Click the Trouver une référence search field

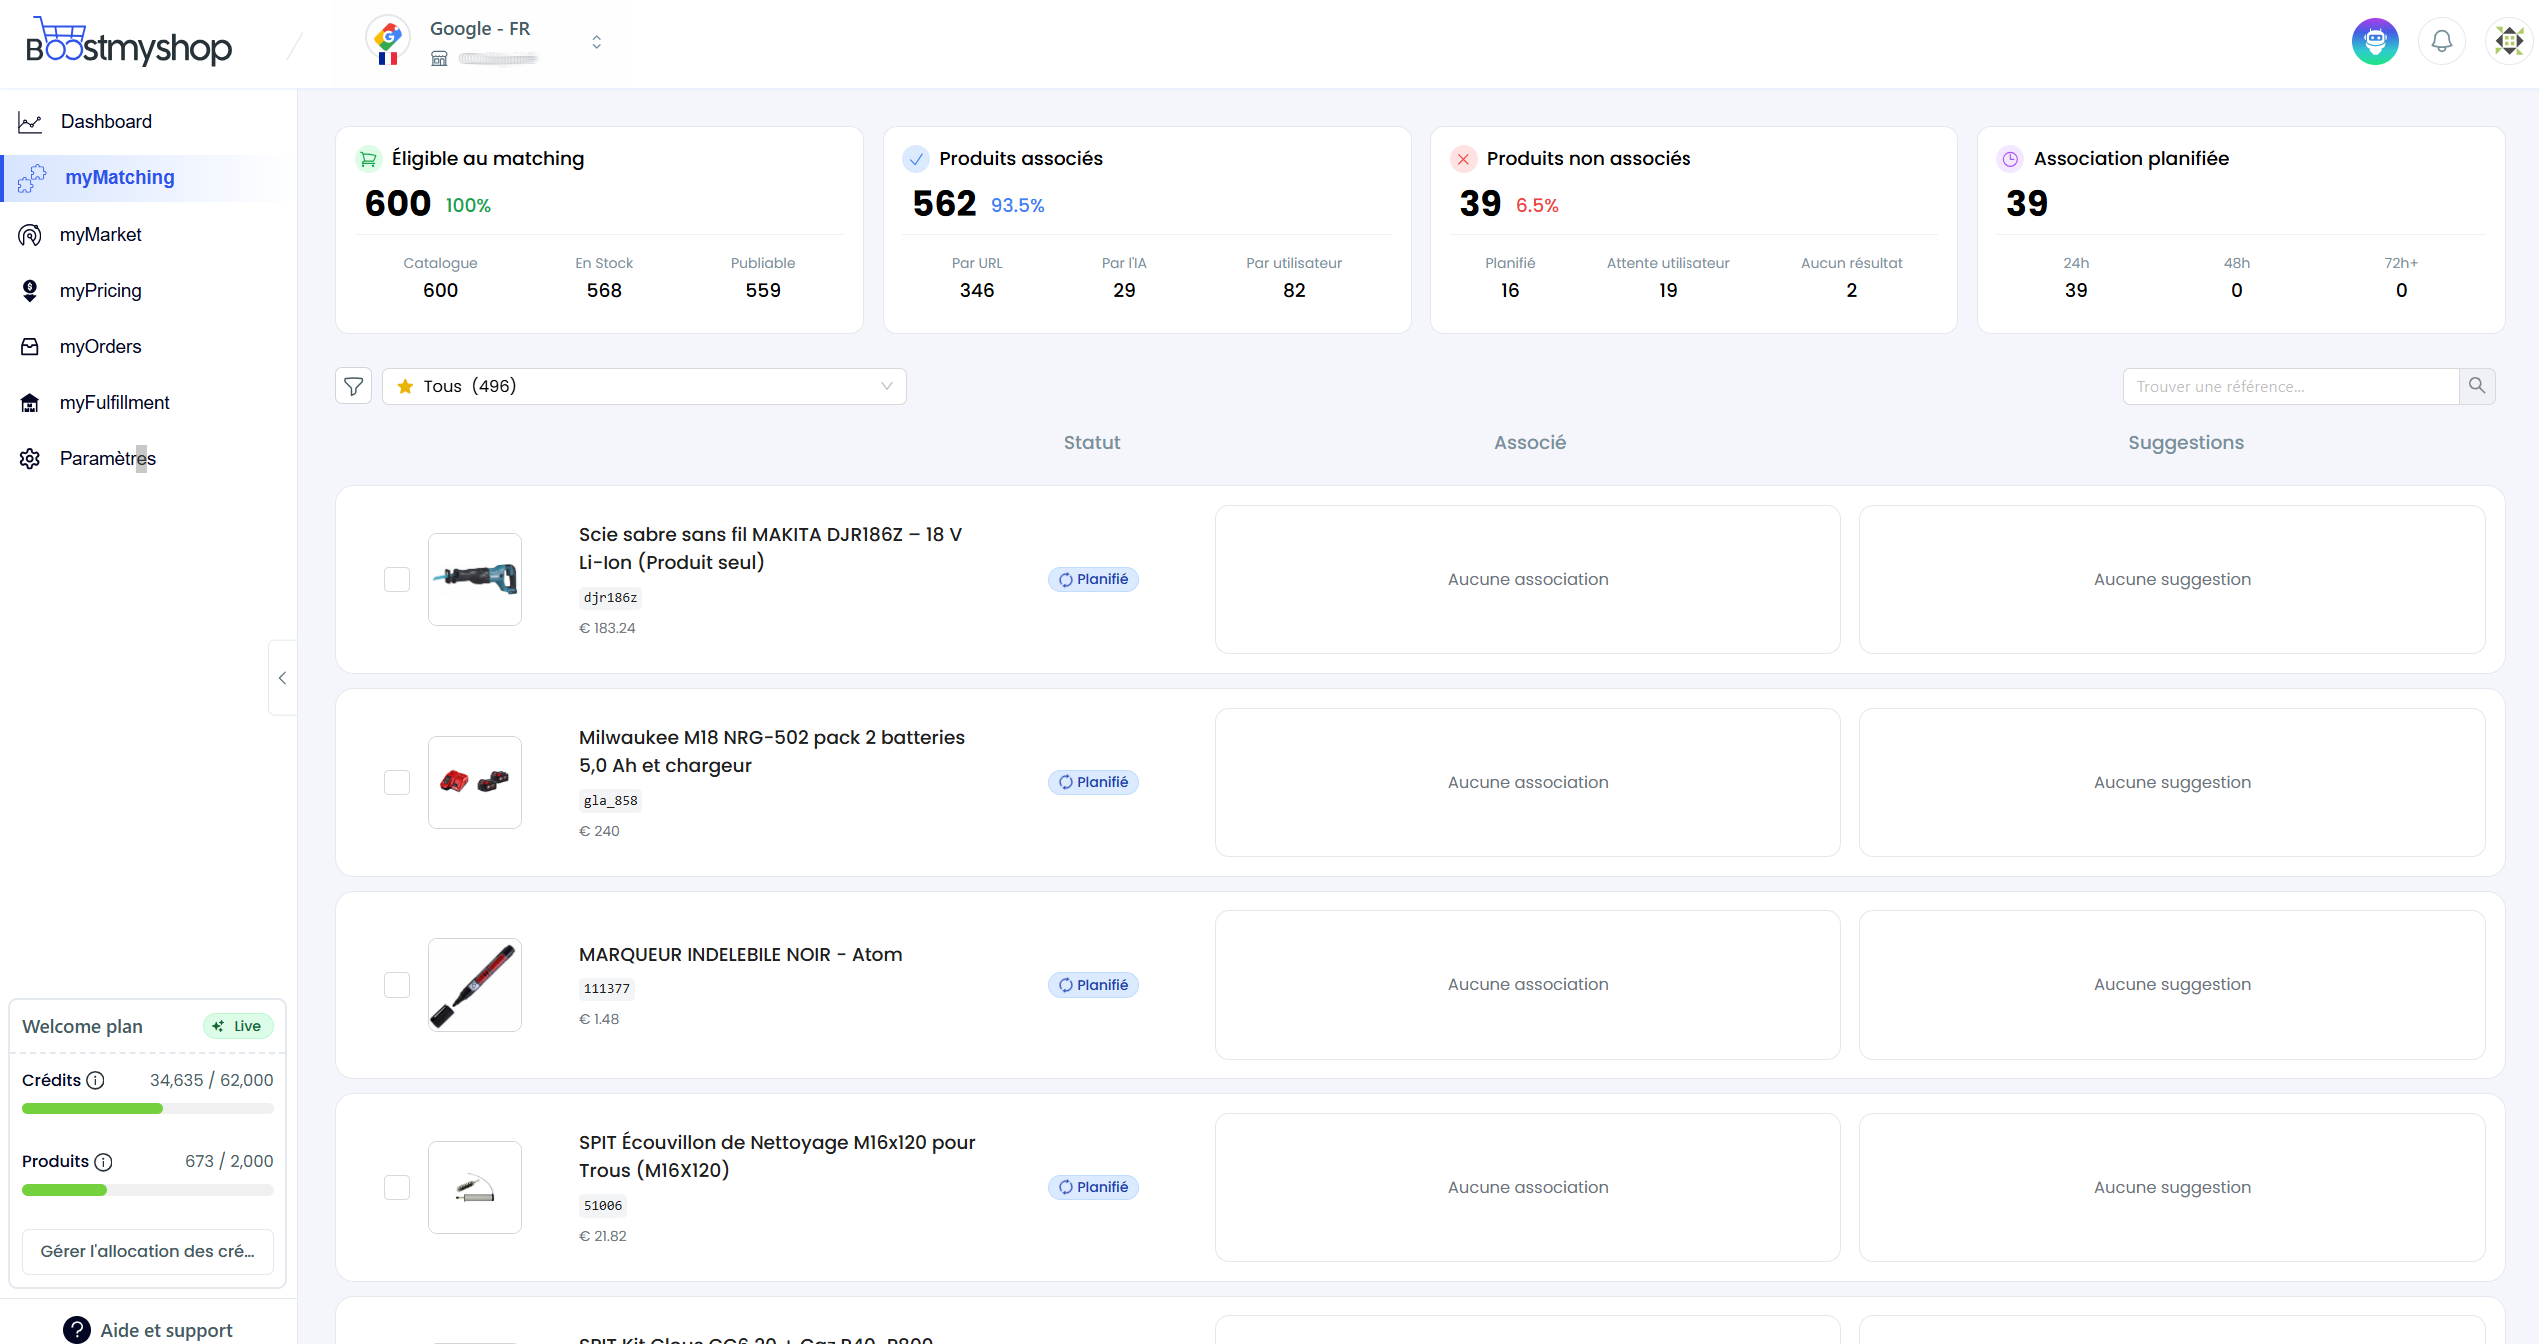coord(2290,386)
